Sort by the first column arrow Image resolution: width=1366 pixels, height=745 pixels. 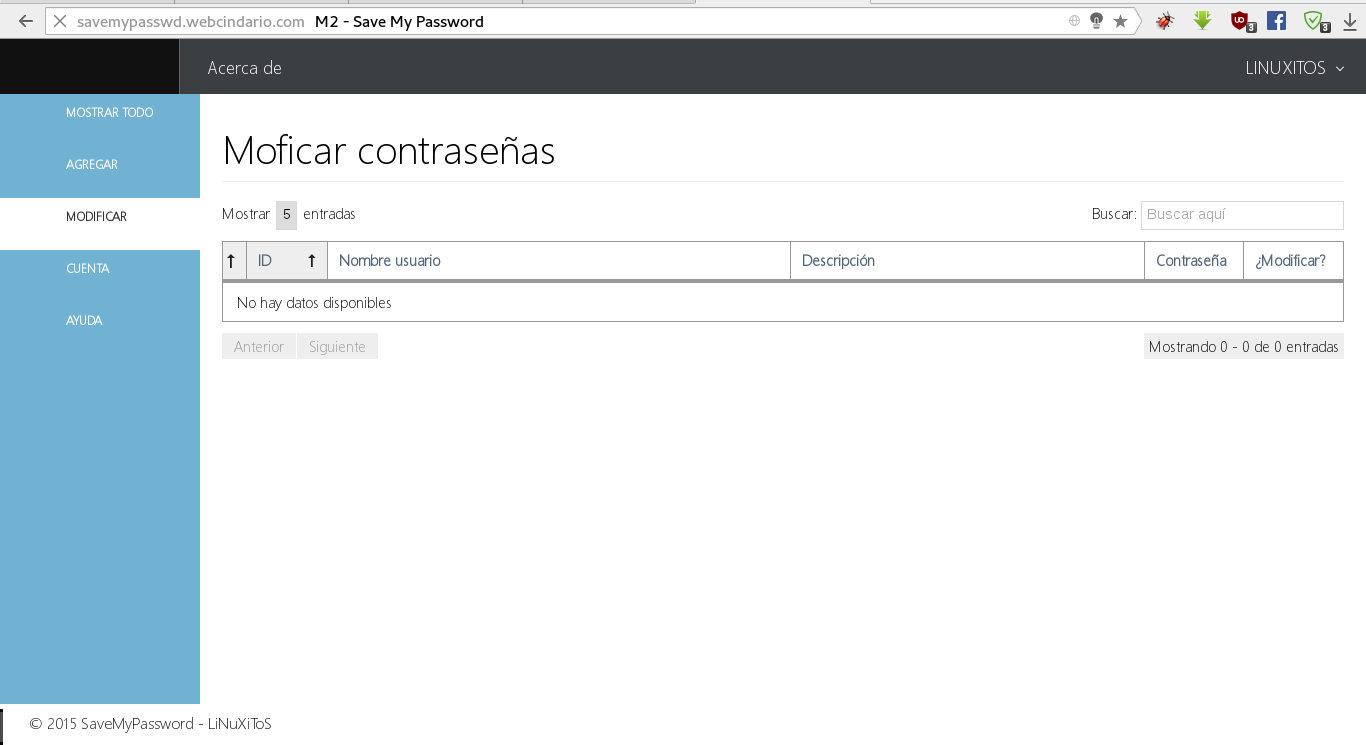click(x=231, y=261)
